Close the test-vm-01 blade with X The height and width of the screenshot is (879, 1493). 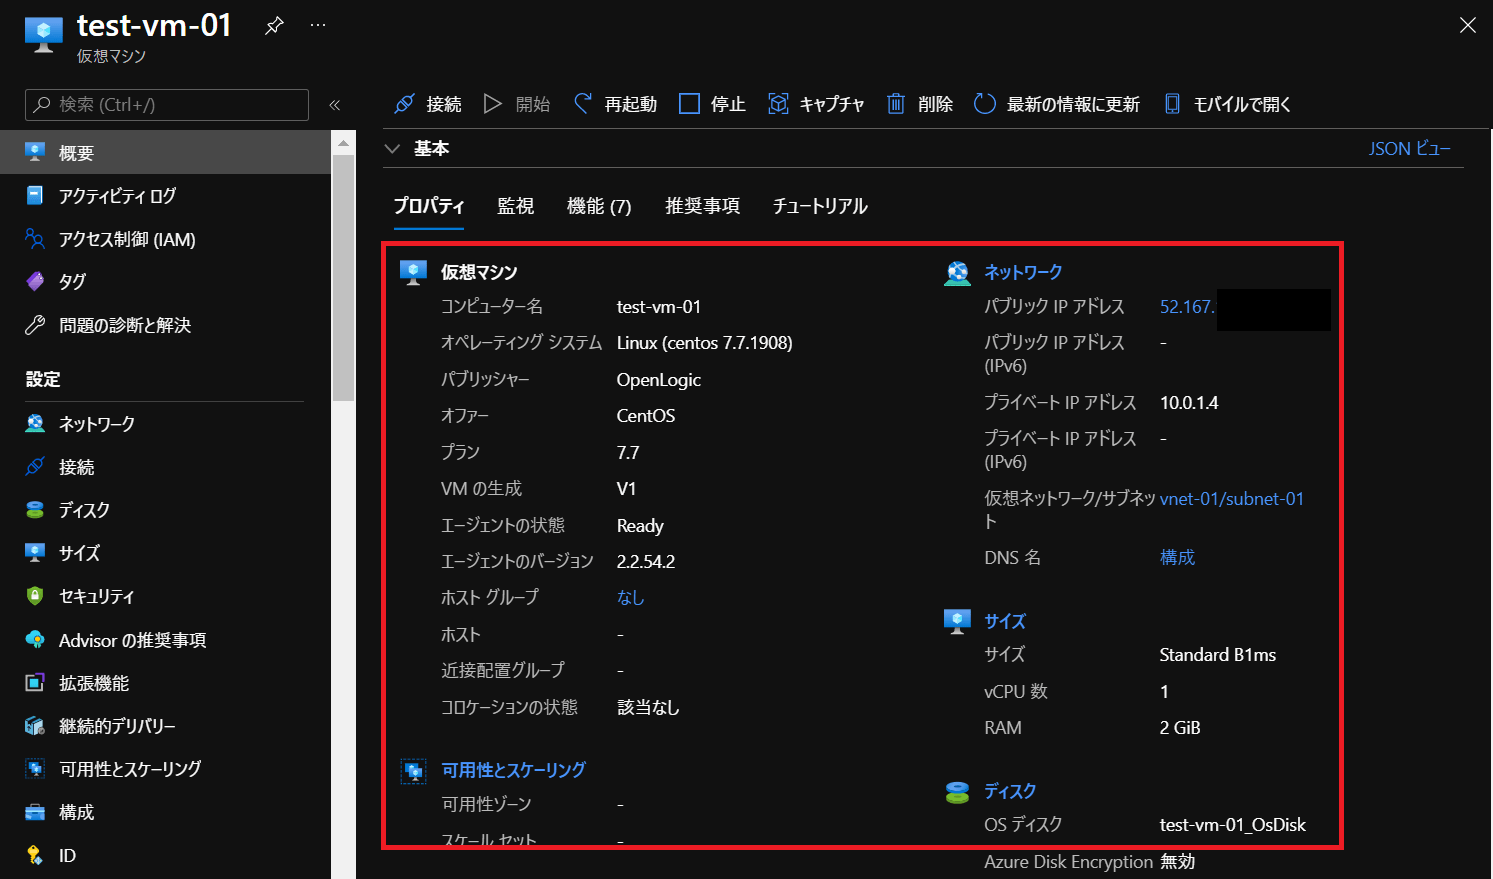click(1467, 25)
